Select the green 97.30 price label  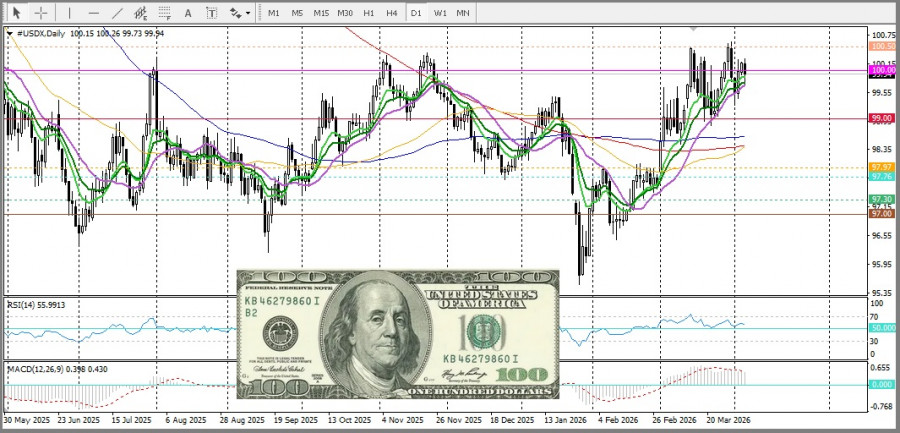(x=882, y=199)
